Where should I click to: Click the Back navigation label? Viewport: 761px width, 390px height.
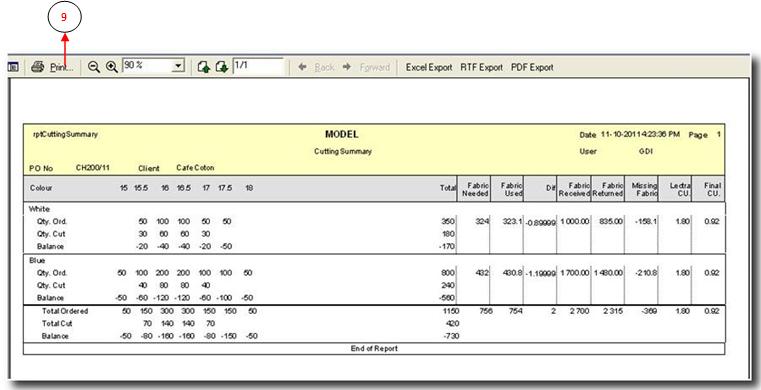tap(324, 67)
